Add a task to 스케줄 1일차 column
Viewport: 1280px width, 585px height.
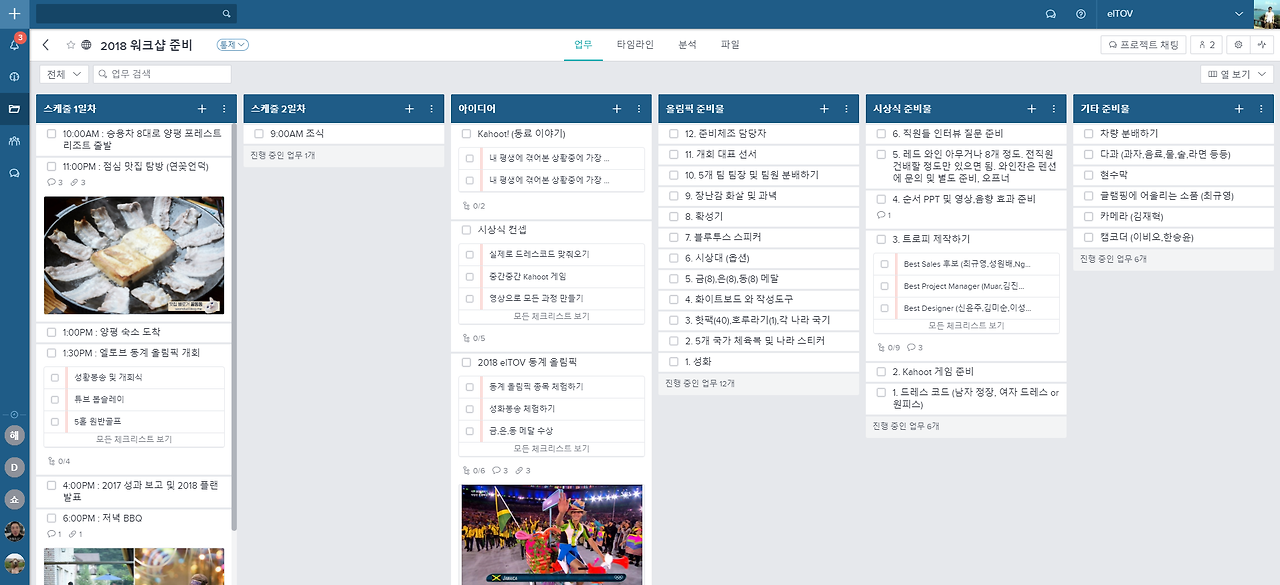pos(202,109)
